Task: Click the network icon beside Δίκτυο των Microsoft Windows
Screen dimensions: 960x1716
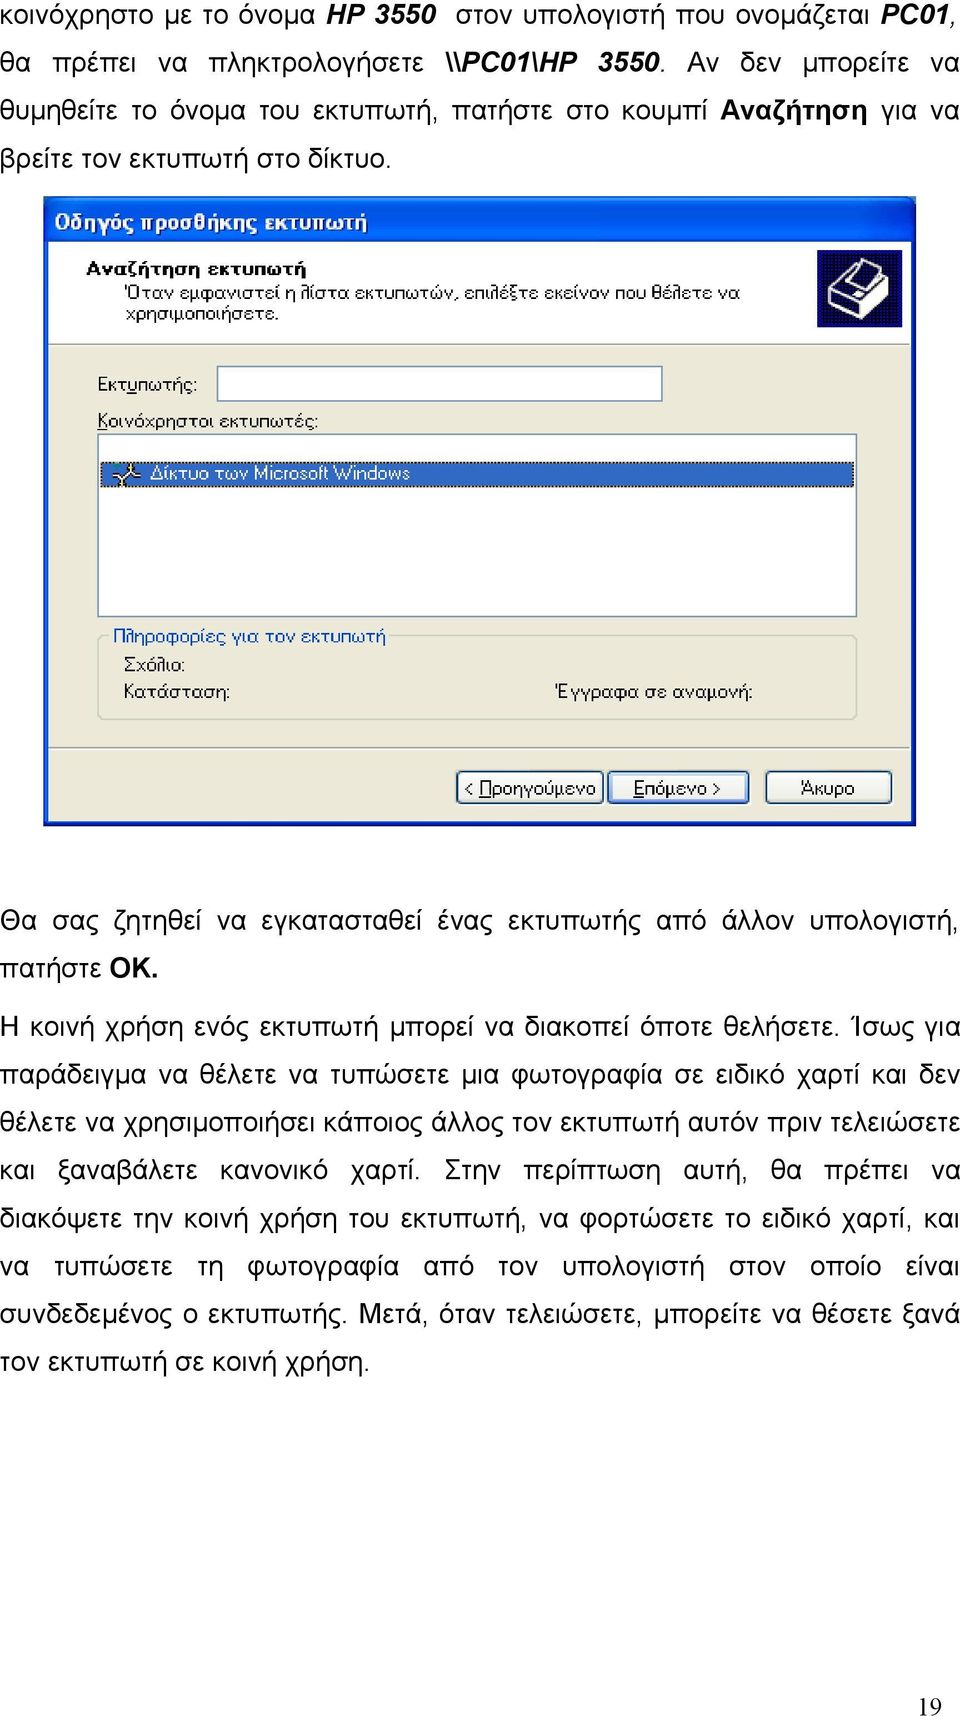Action: [x=126, y=475]
